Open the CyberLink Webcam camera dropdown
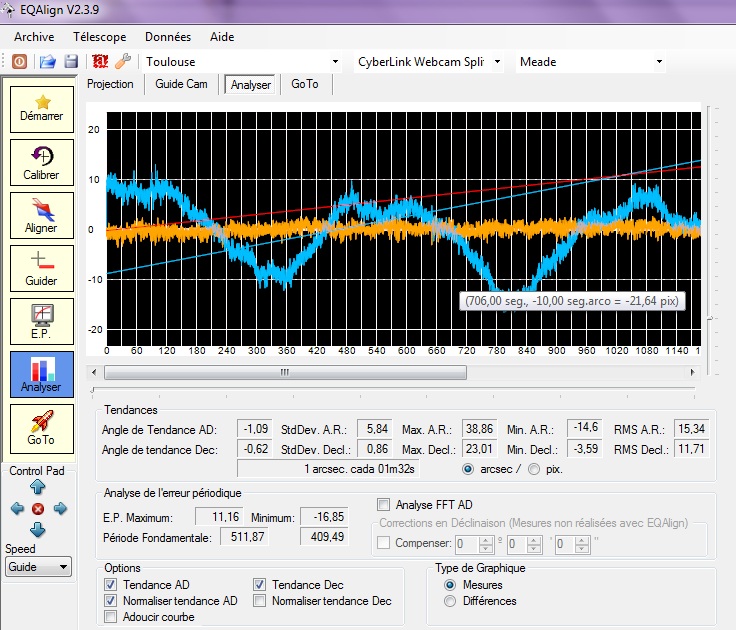 pos(497,61)
